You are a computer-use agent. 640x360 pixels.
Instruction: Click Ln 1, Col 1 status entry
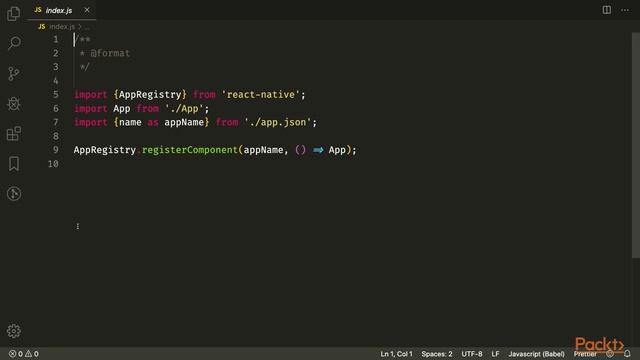point(396,354)
